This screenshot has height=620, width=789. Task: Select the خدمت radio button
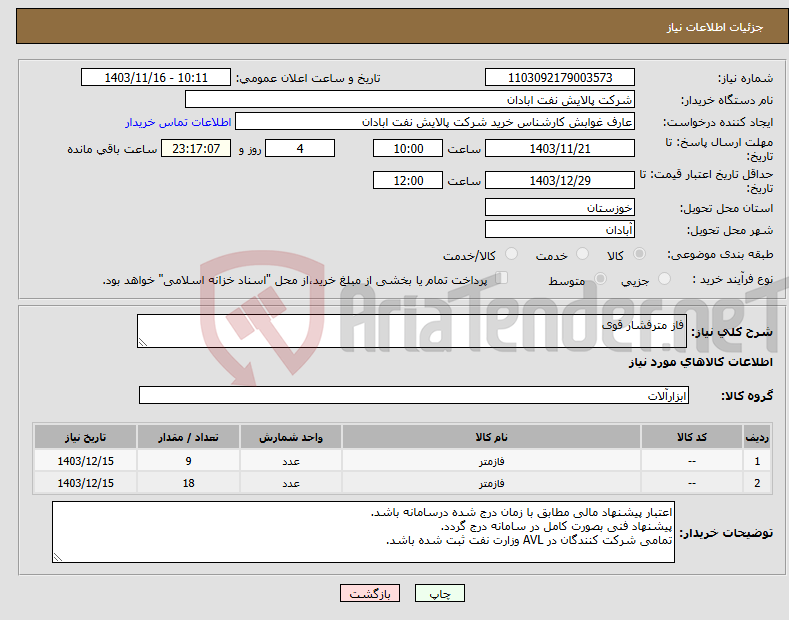pos(582,254)
